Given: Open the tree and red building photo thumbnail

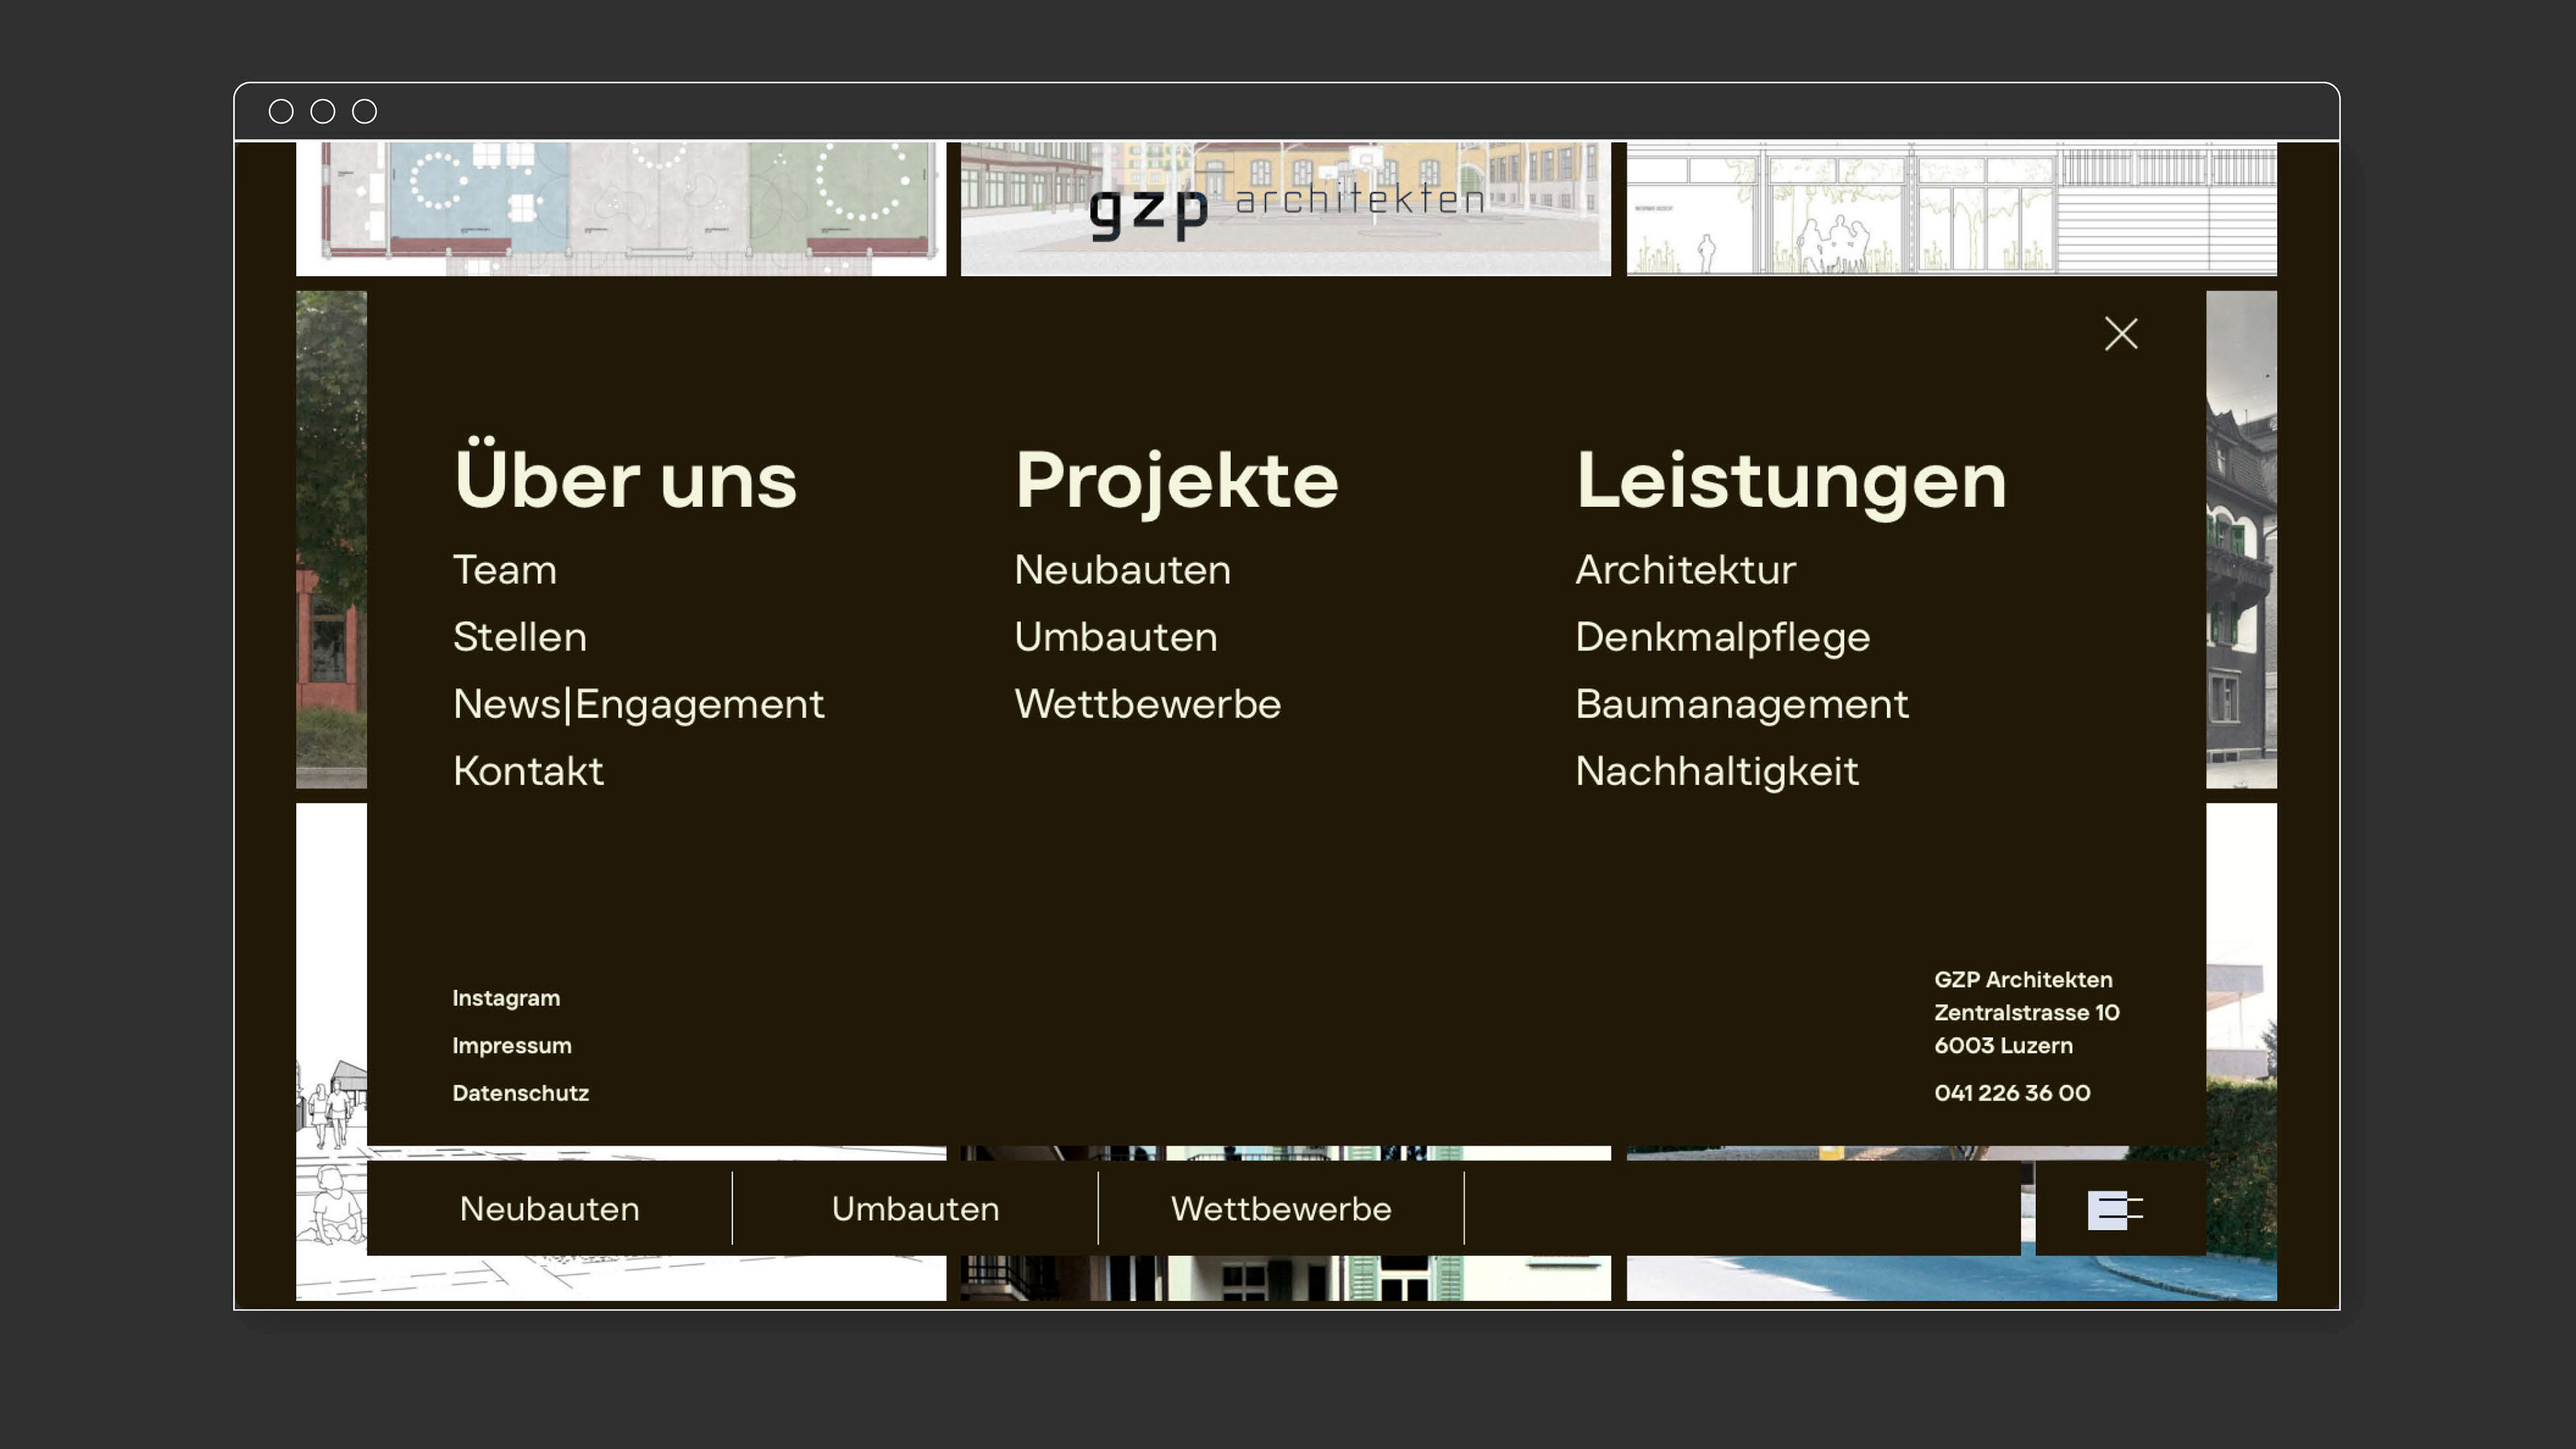Looking at the screenshot, I should click(x=331, y=540).
